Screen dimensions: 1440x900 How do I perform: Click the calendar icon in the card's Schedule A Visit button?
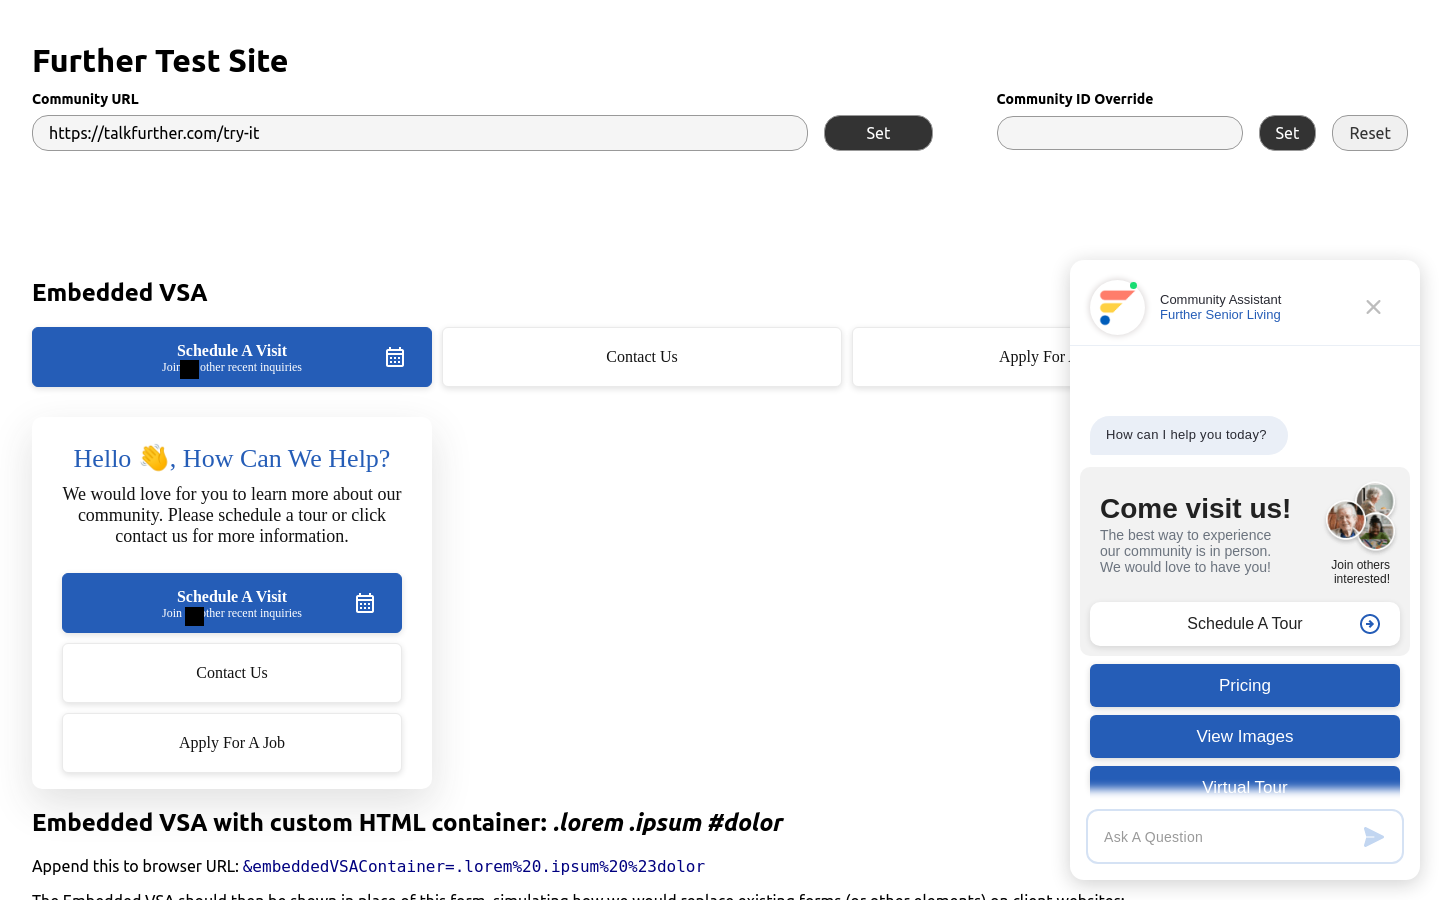365,603
